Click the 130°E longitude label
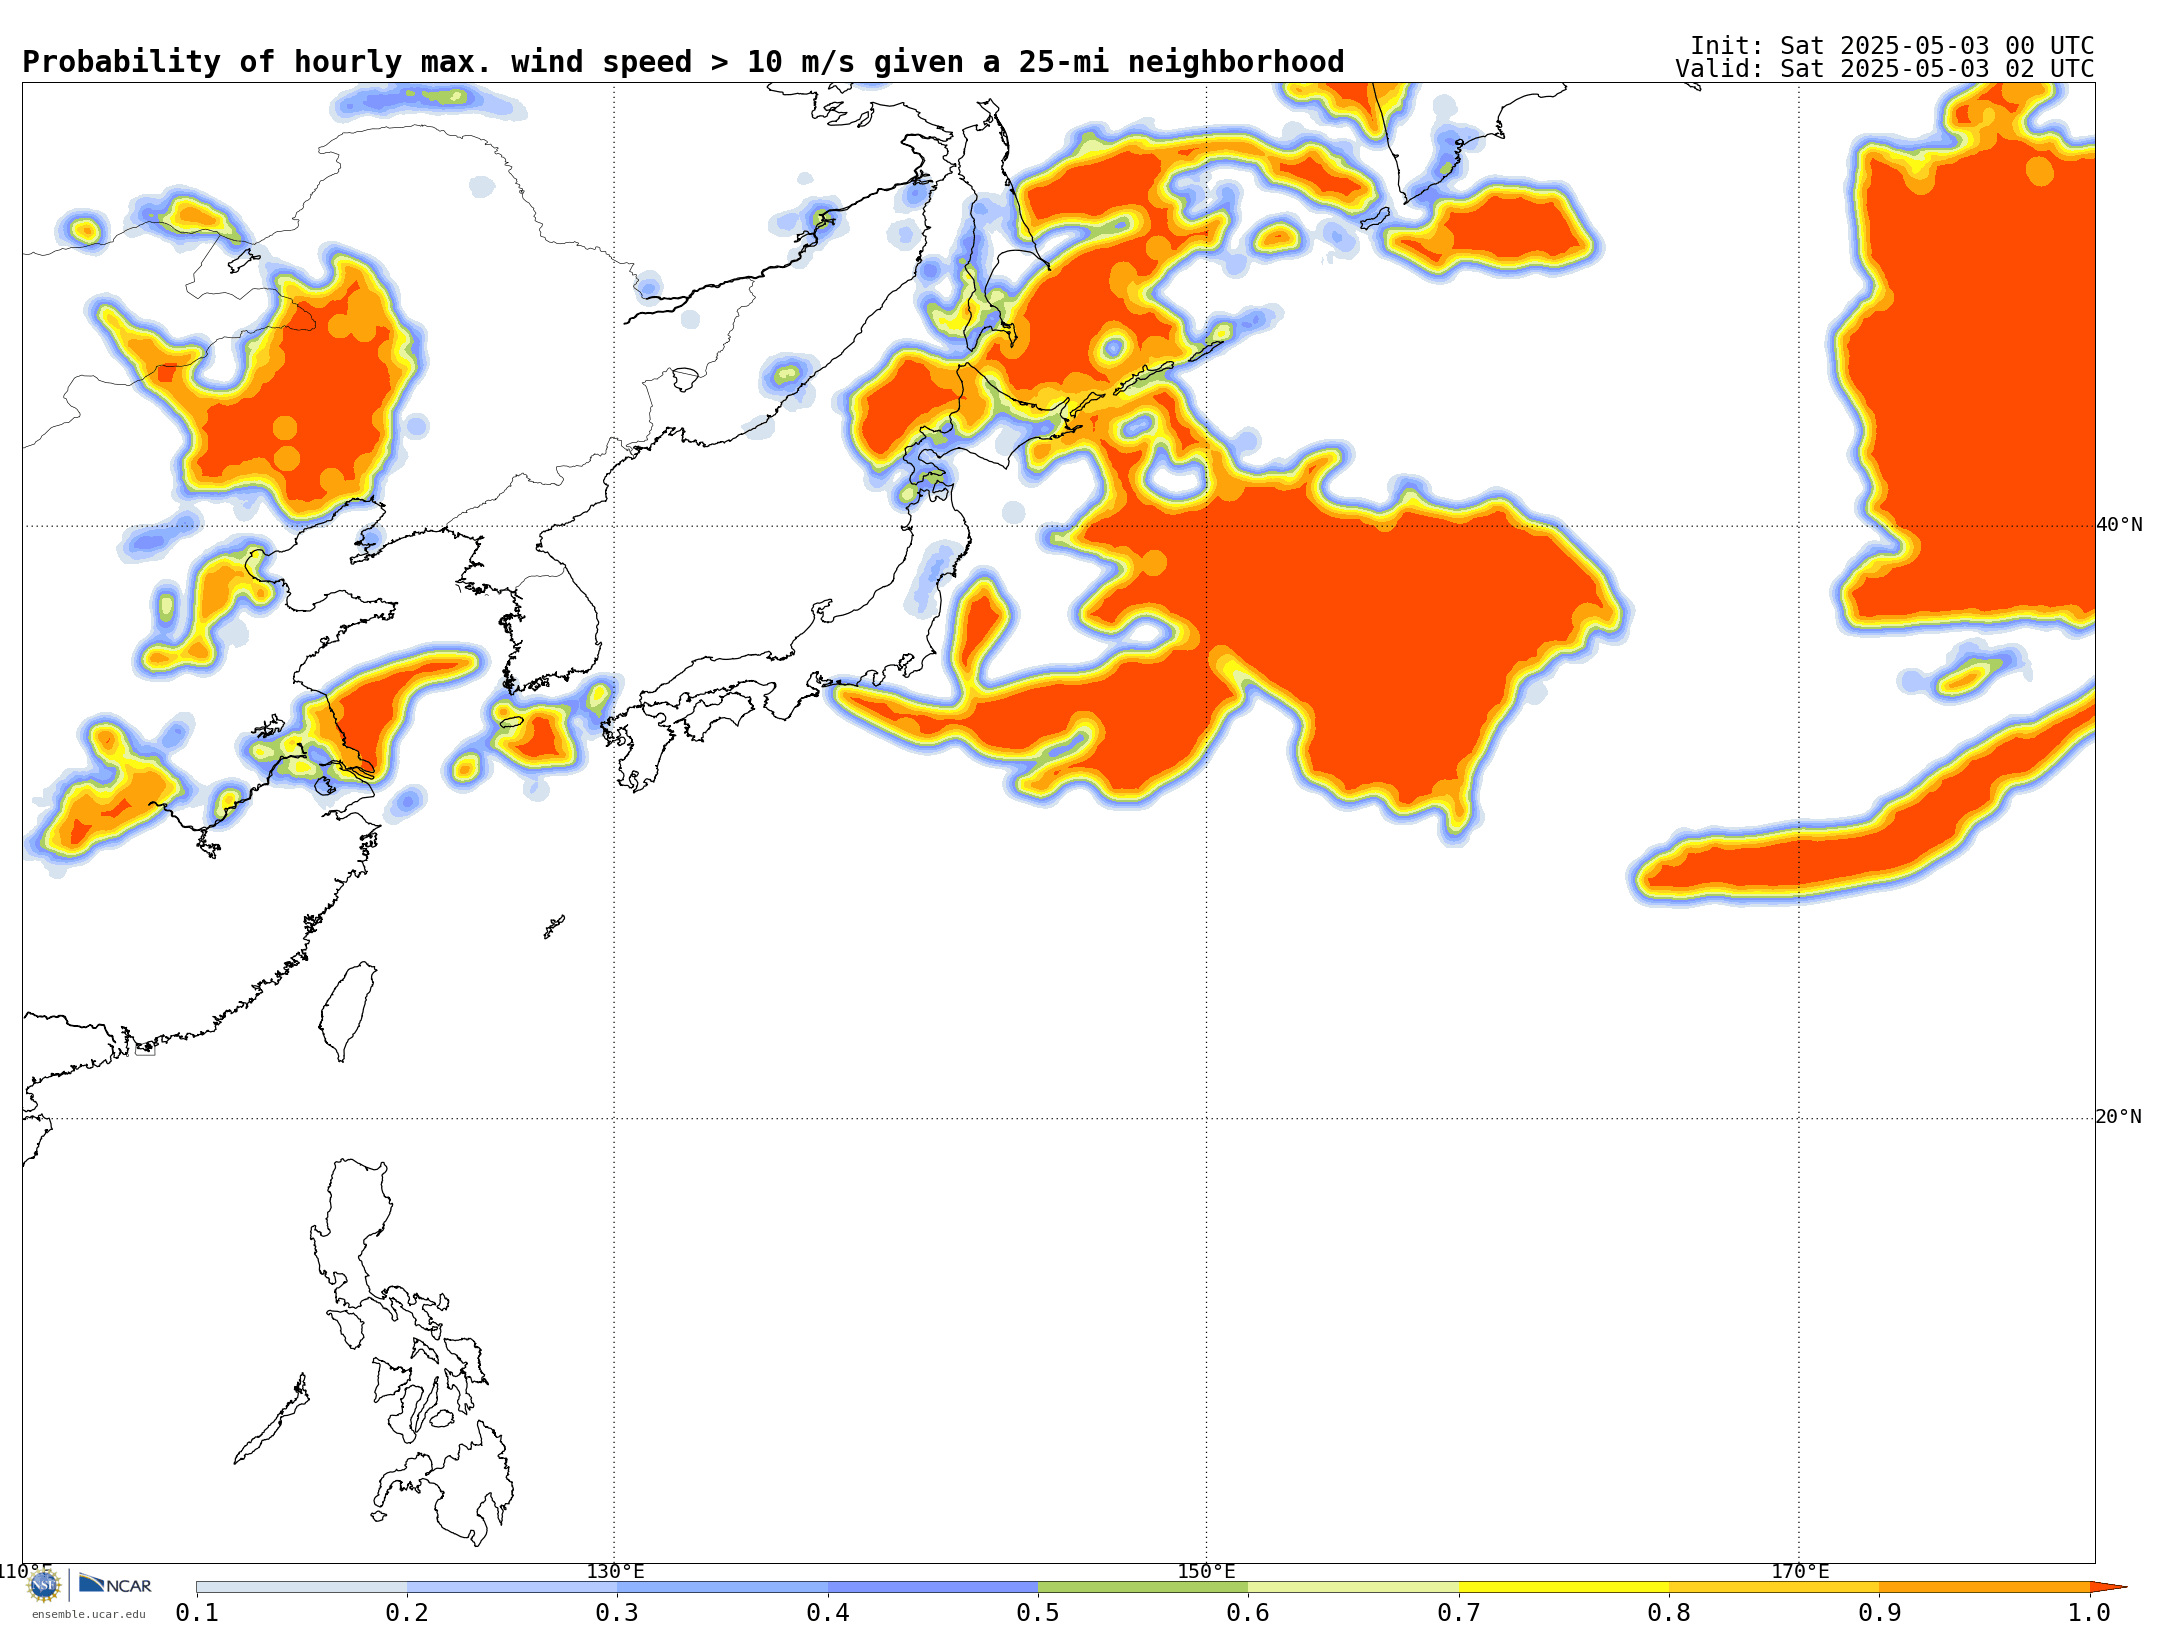Viewport: 2160px width, 1626px height. click(615, 1571)
